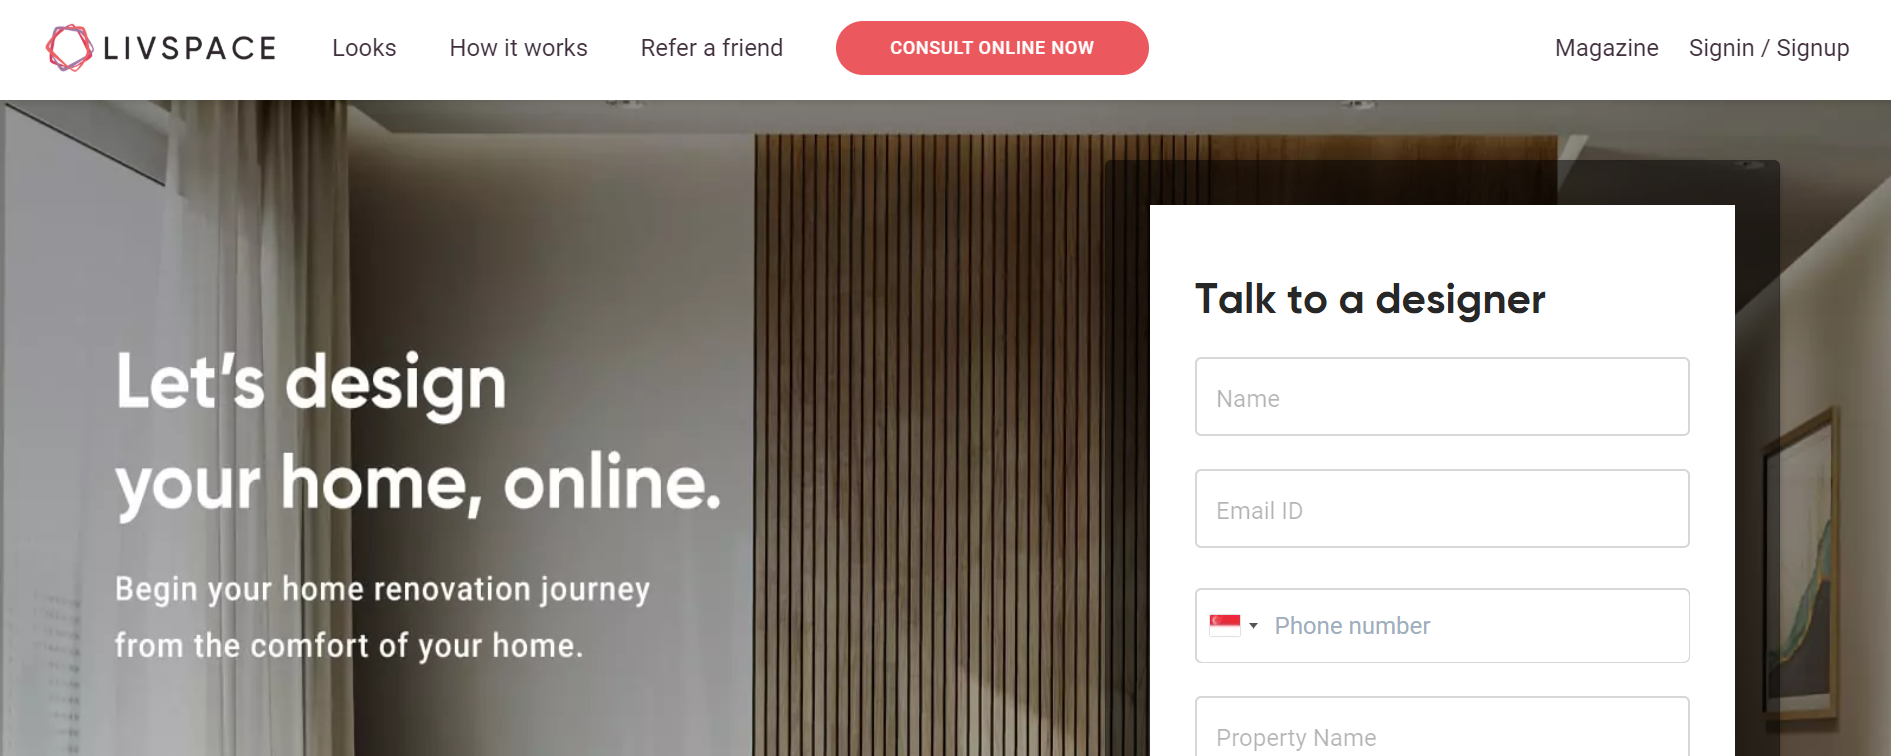Click the Livspace hexagon logo icon
1891x756 pixels.
[69, 48]
